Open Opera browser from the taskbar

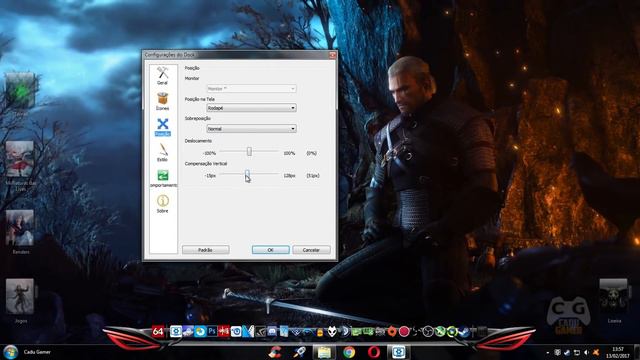[x=374, y=352]
